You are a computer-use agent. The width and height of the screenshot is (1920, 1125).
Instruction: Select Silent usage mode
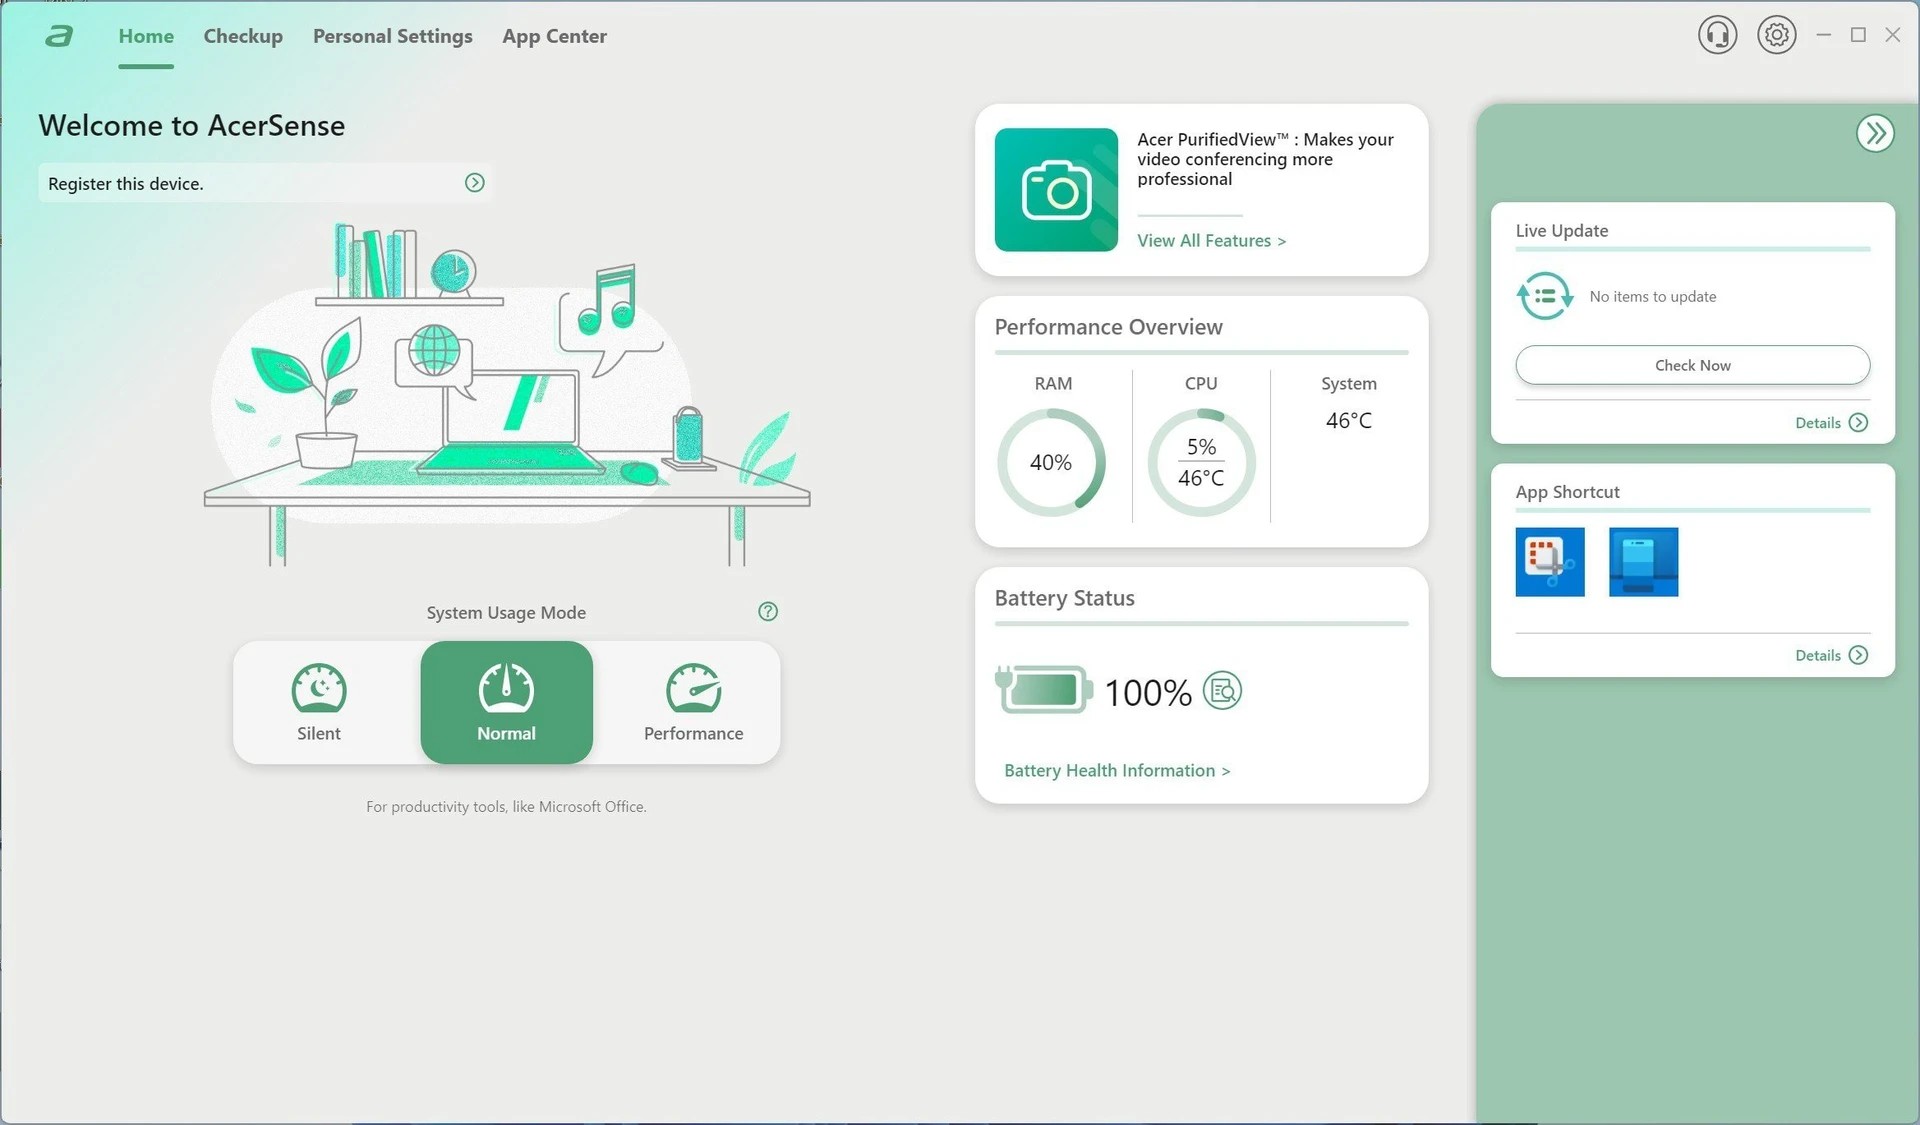pyautogui.click(x=319, y=702)
